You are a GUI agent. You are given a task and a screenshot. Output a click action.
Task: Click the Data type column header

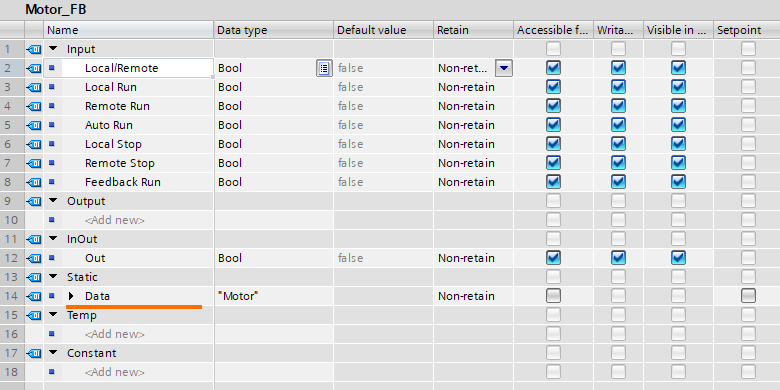click(x=274, y=30)
